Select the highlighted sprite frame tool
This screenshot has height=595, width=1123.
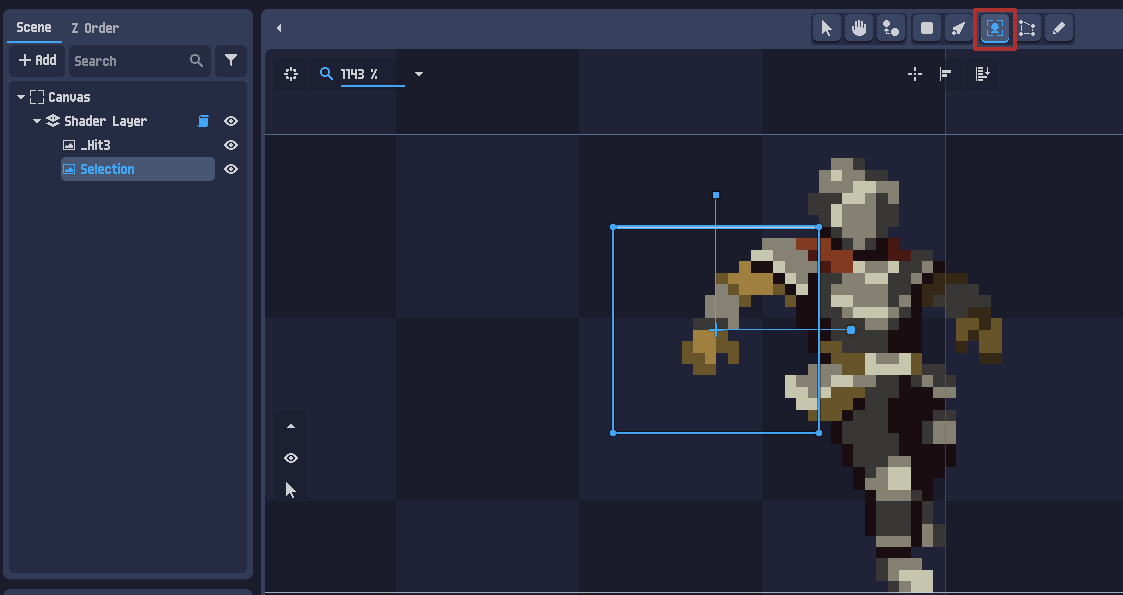point(995,29)
